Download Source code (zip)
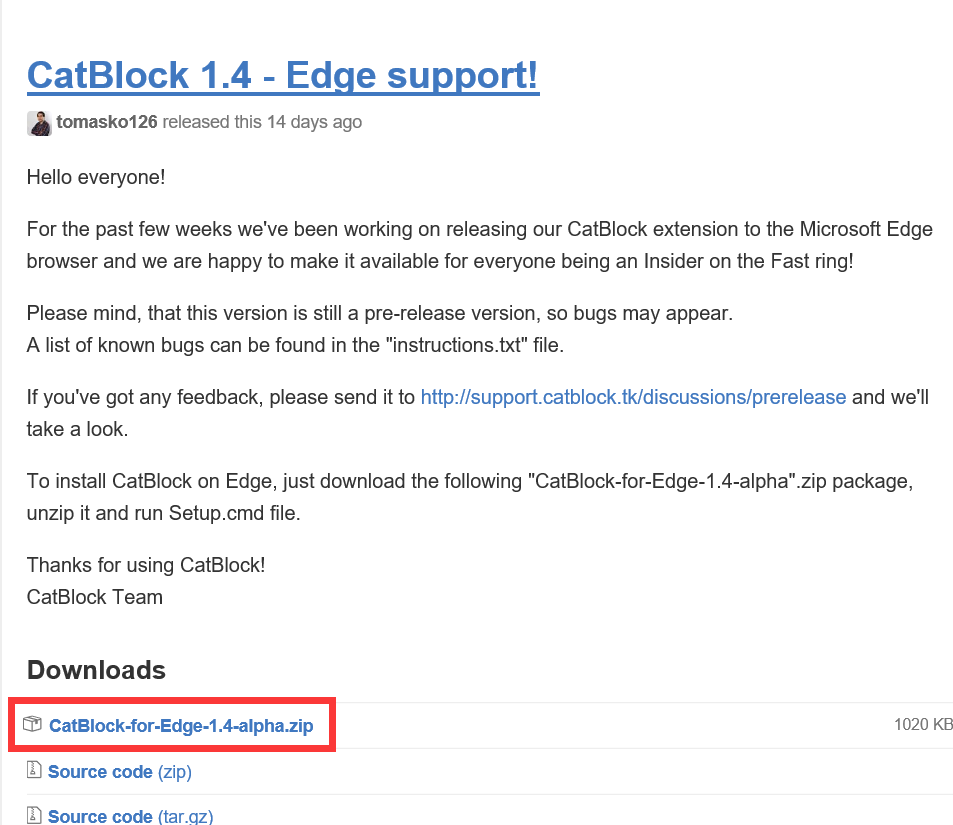The height and width of the screenshot is (825, 953). pyautogui.click(x=119, y=772)
